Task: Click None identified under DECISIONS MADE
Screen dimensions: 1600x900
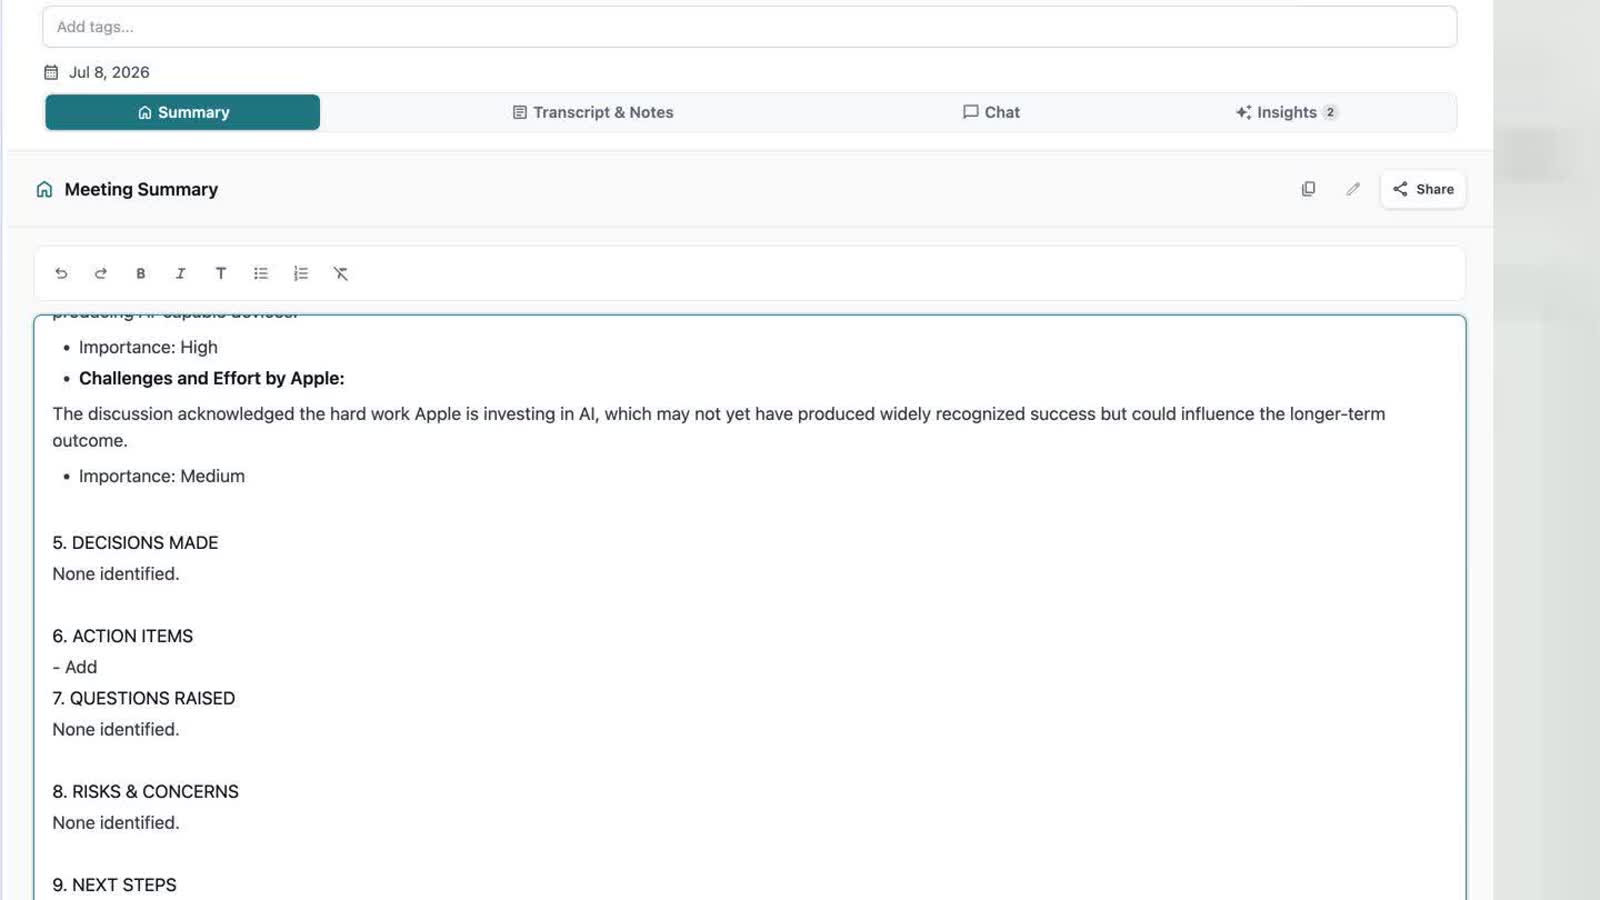Action: [x=116, y=574]
